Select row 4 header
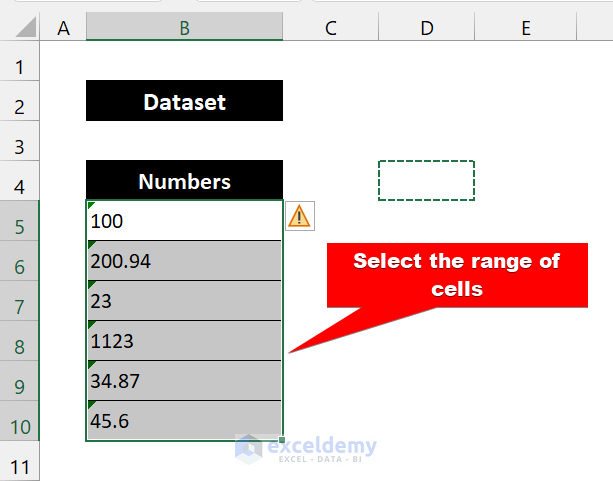 tap(20, 181)
